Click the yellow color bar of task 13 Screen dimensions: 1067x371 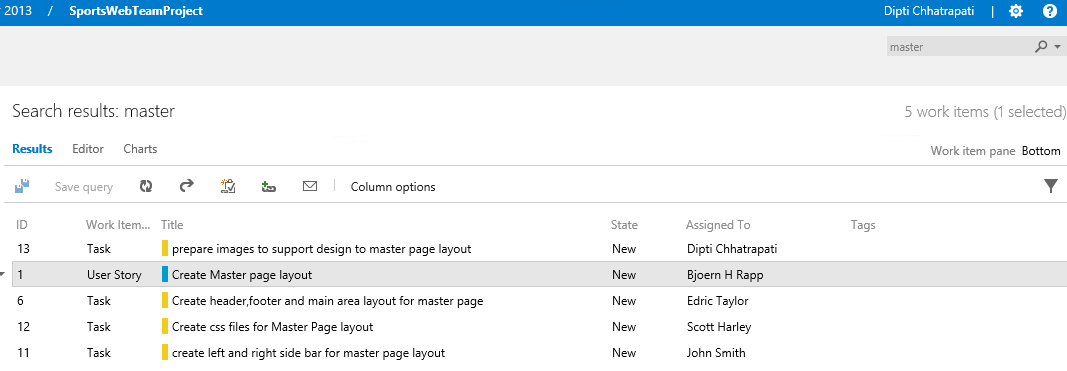[x=165, y=248]
